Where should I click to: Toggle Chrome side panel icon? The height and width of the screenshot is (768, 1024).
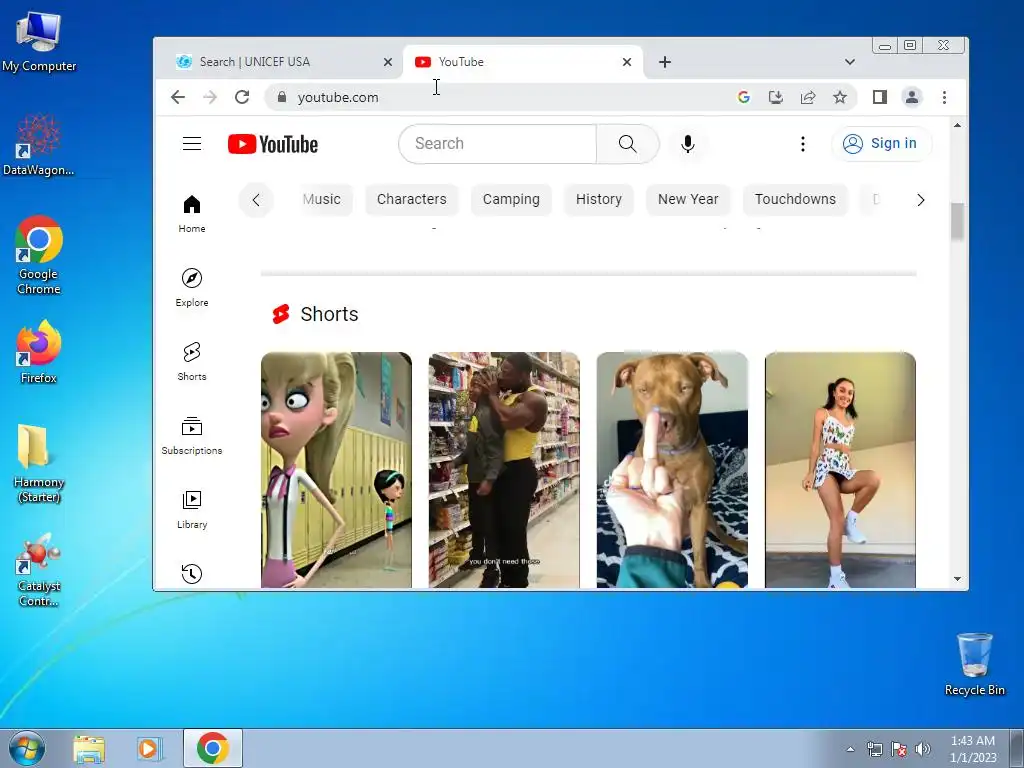[x=880, y=97]
